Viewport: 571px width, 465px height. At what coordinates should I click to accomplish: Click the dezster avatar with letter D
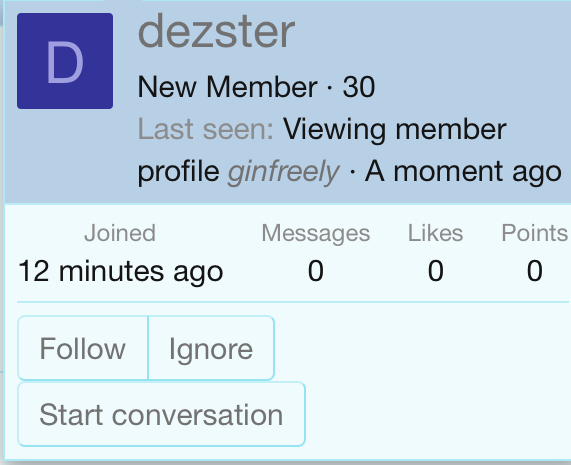[65, 61]
